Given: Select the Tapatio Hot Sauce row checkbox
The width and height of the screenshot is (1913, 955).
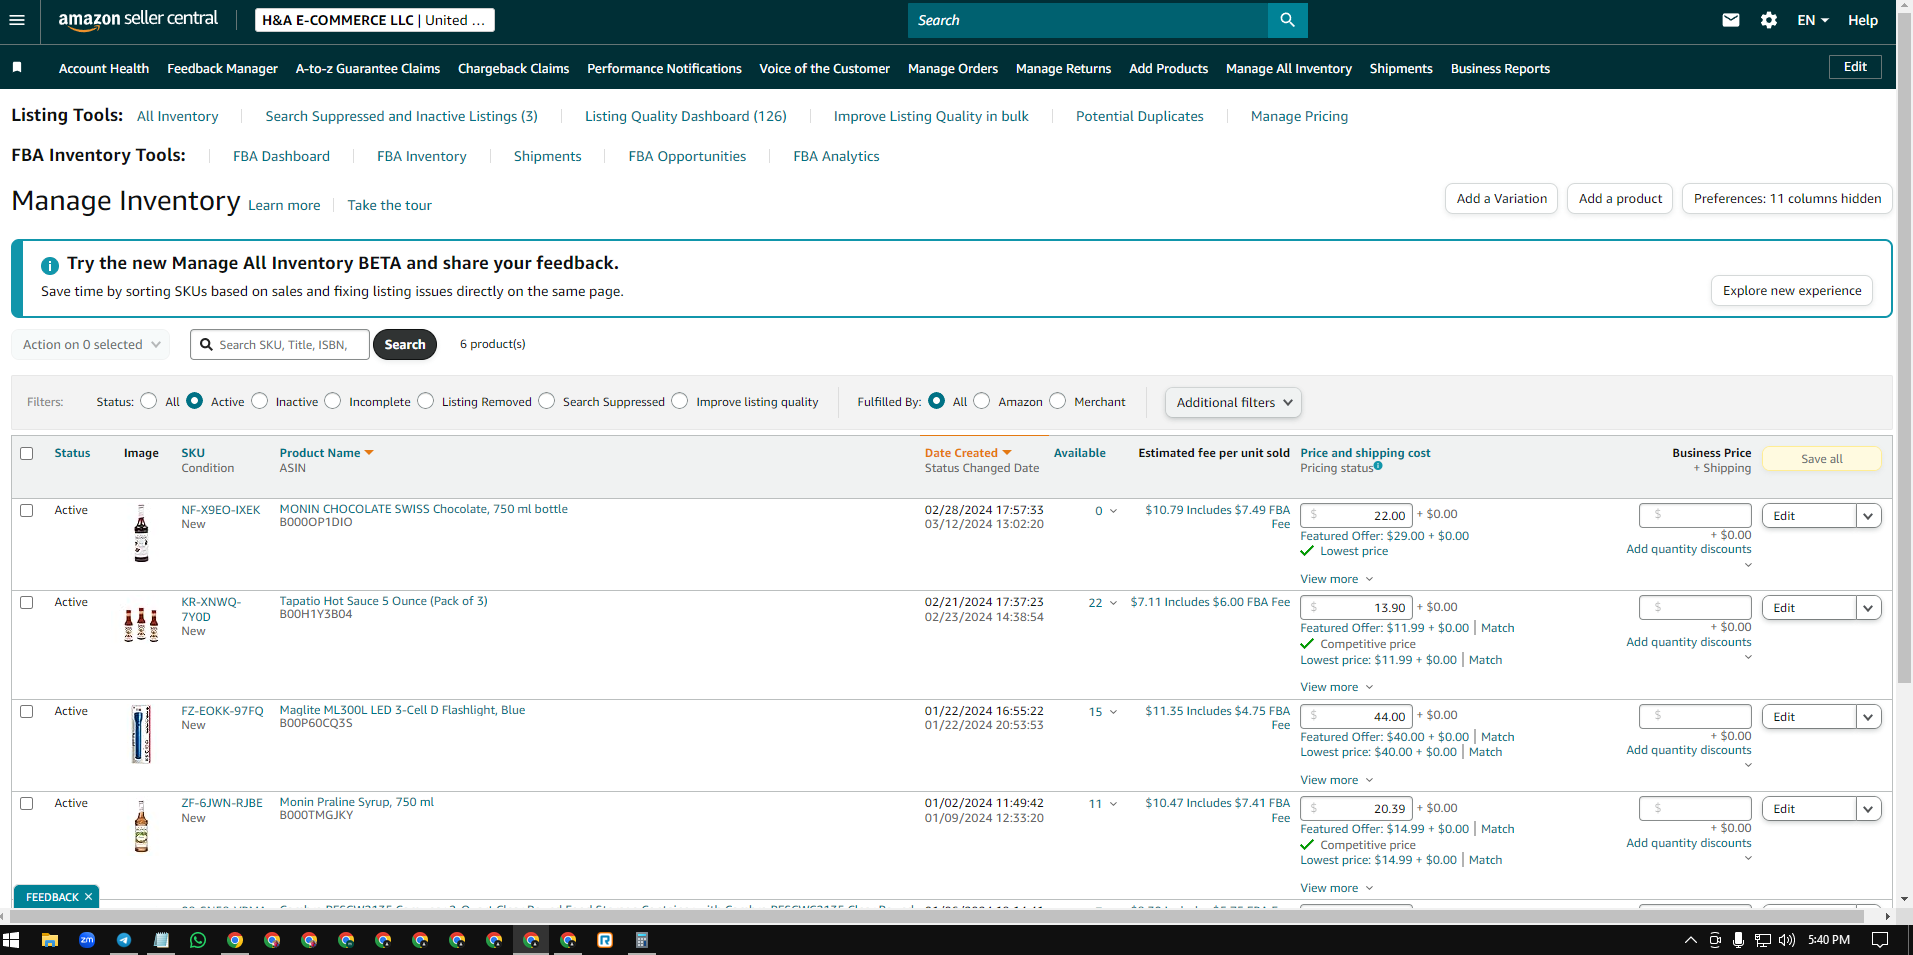Looking at the screenshot, I should click(x=27, y=603).
